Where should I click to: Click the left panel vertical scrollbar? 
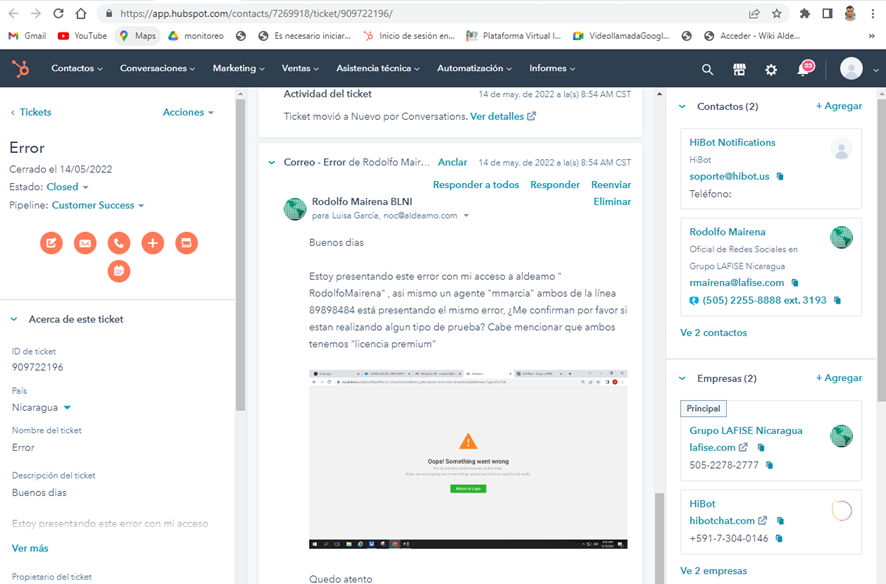point(240,254)
